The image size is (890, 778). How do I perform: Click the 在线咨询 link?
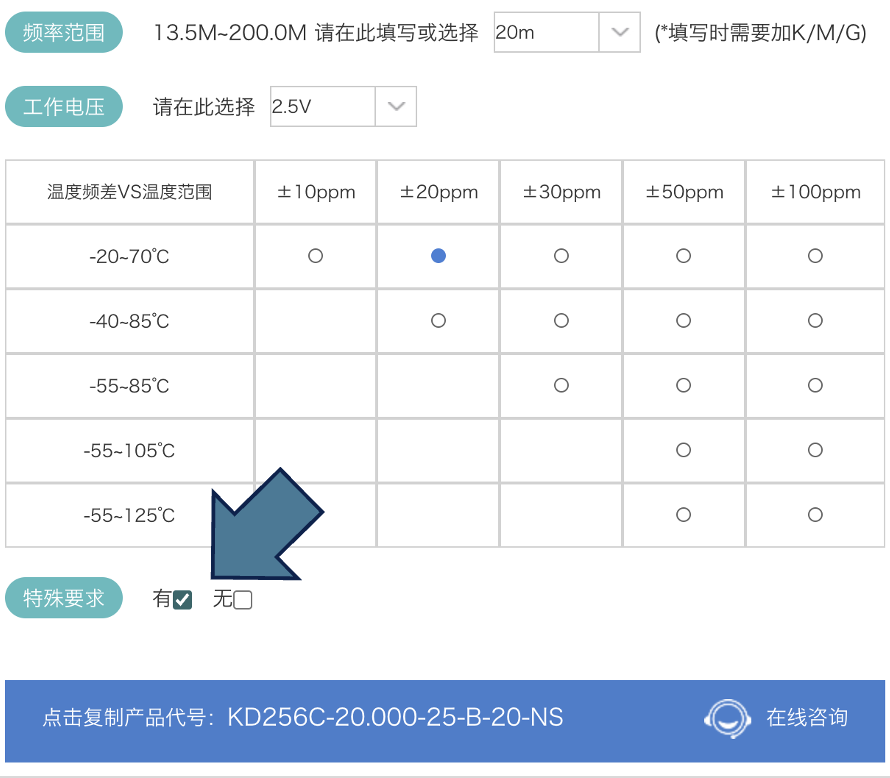pyautogui.click(x=807, y=717)
